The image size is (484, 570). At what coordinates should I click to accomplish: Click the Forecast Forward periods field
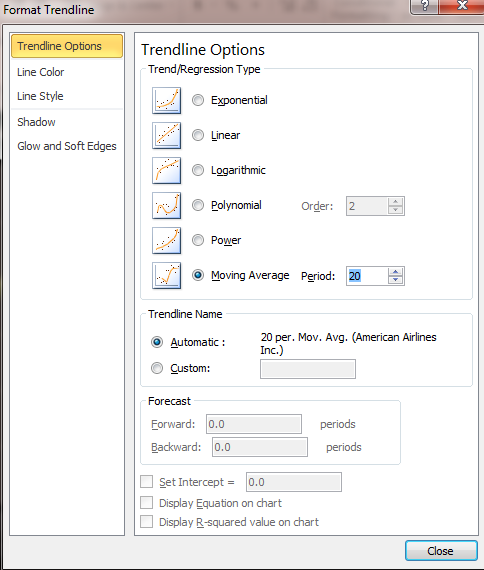[254, 424]
